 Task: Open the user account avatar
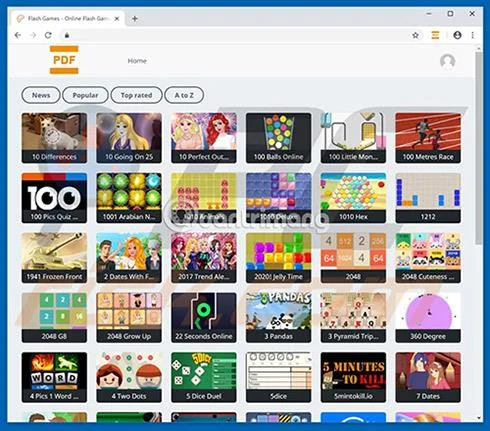coord(447,61)
